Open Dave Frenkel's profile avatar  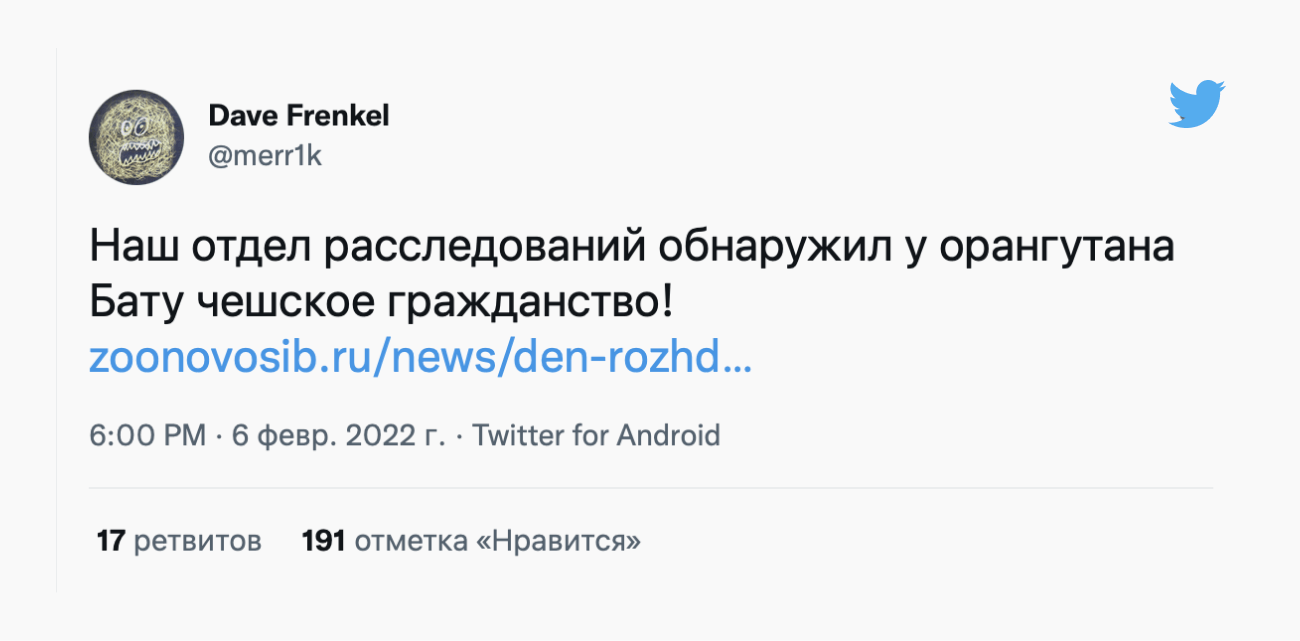tap(136, 136)
